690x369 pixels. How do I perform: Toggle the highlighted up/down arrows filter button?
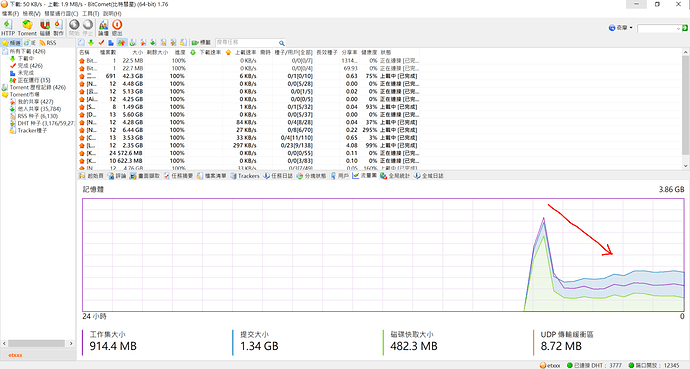coord(122,43)
